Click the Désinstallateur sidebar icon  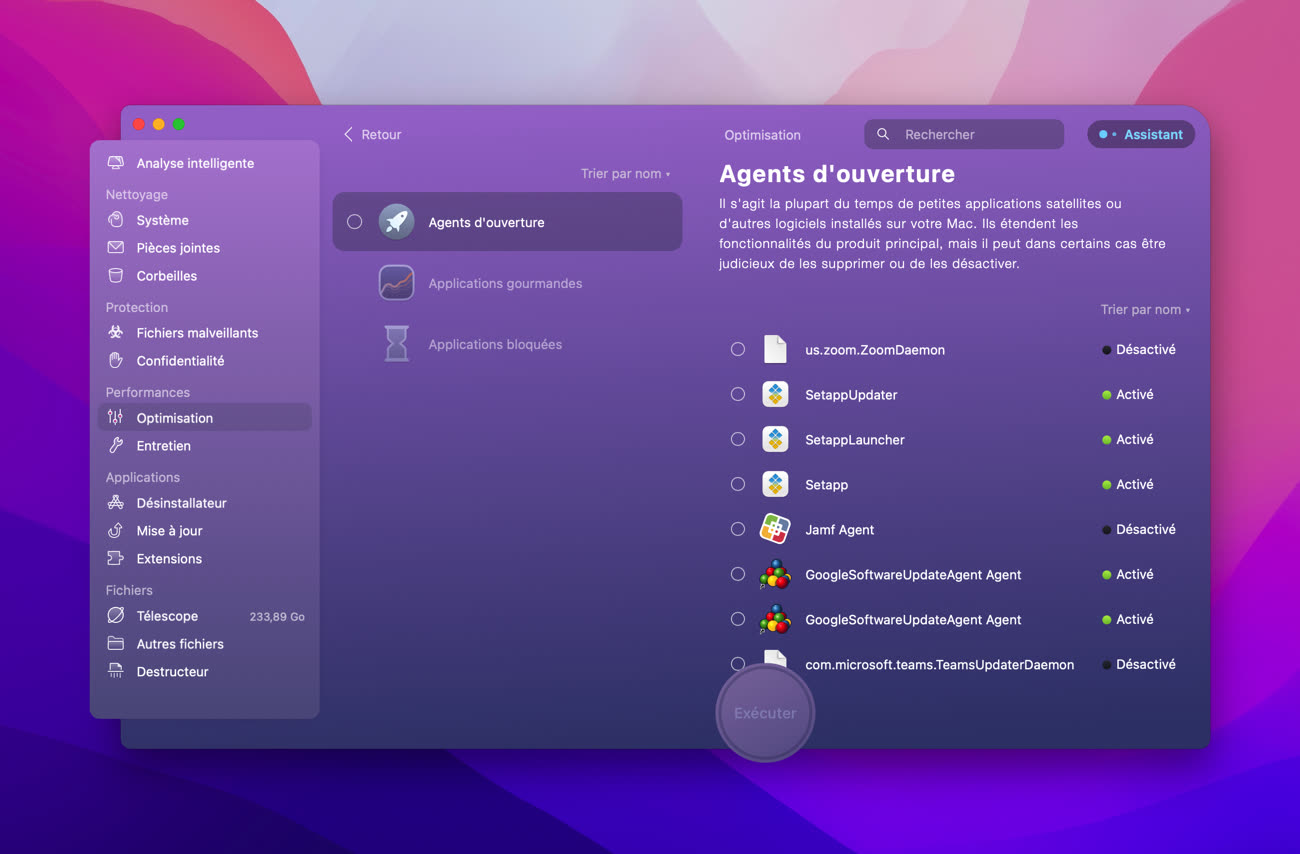point(116,503)
